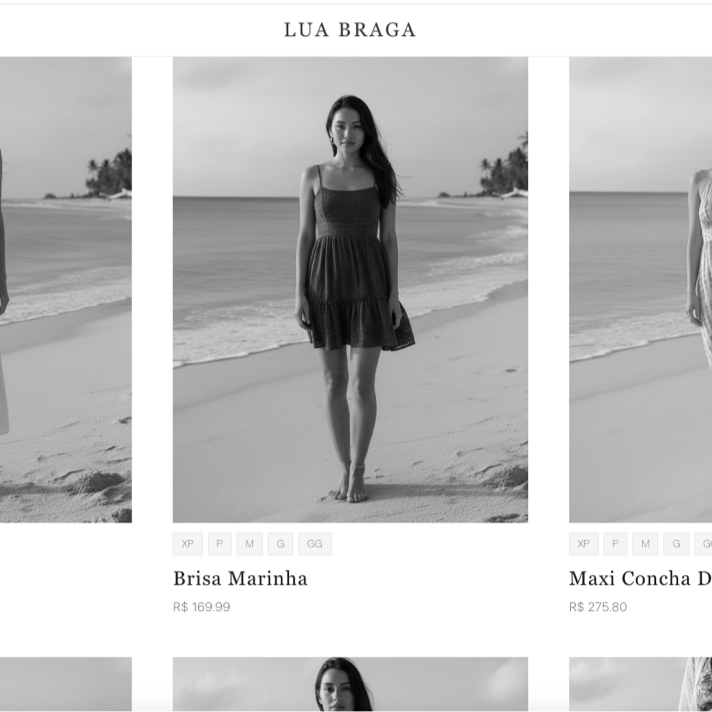This screenshot has width=712, height=712.
Task: Click the Maxi Concha dress photo
Action: [x=640, y=290]
